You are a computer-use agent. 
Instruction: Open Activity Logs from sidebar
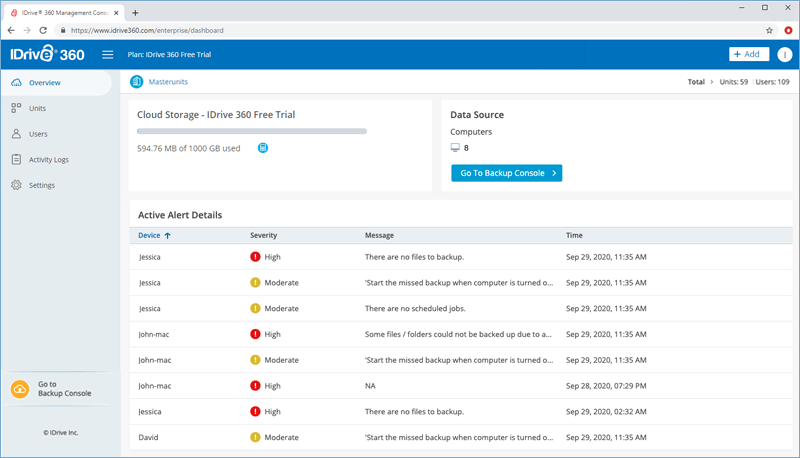coord(48,160)
